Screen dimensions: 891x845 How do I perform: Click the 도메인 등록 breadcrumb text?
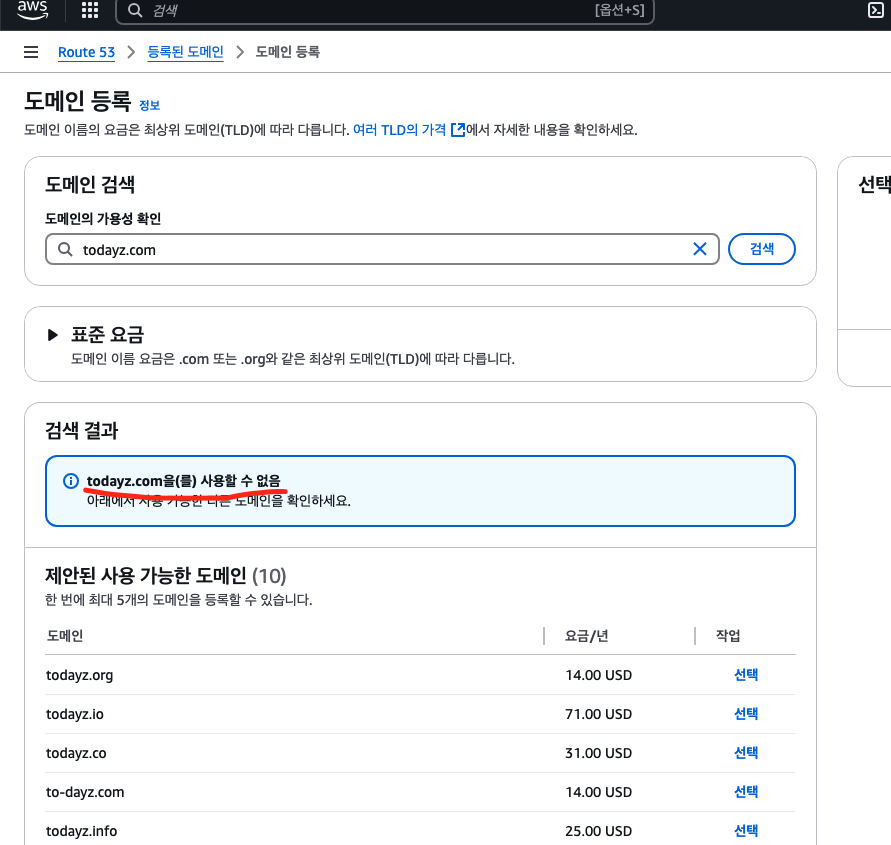(x=288, y=52)
